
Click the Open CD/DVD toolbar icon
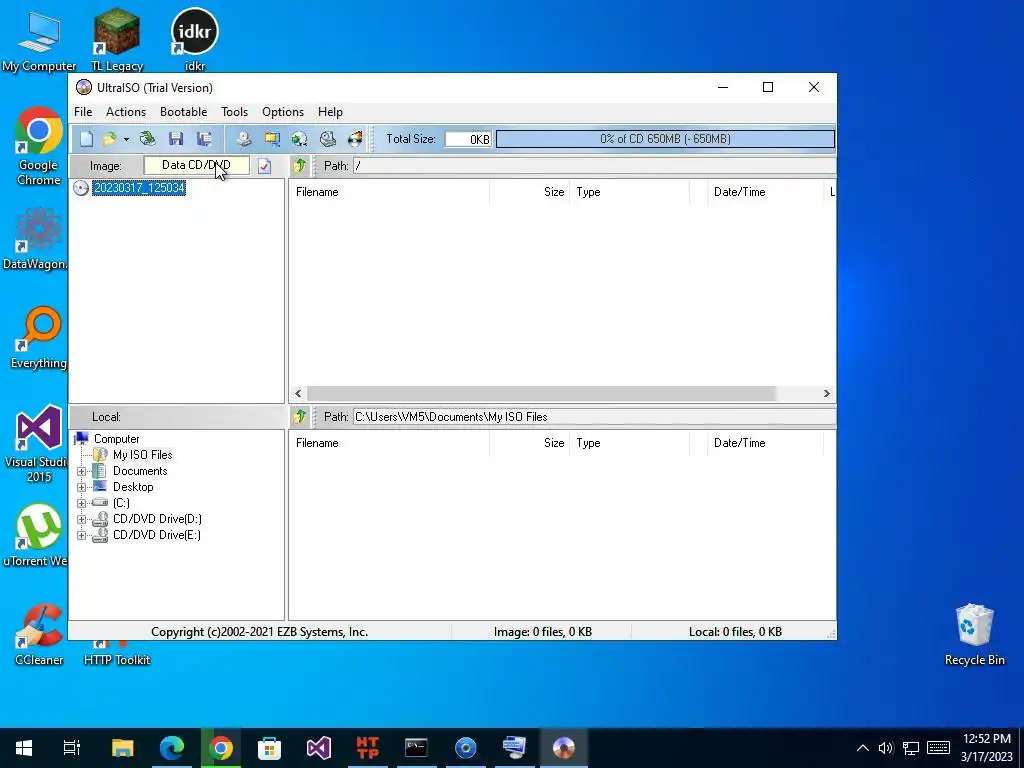[x=148, y=138]
